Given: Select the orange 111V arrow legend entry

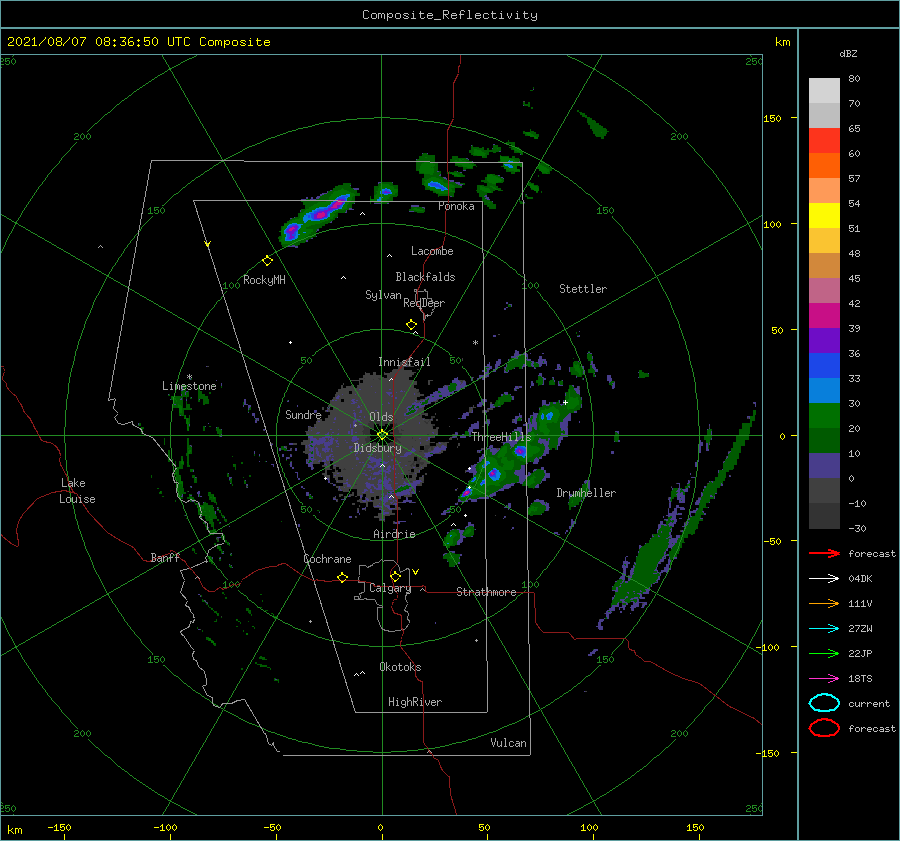Looking at the screenshot, I should [824, 603].
